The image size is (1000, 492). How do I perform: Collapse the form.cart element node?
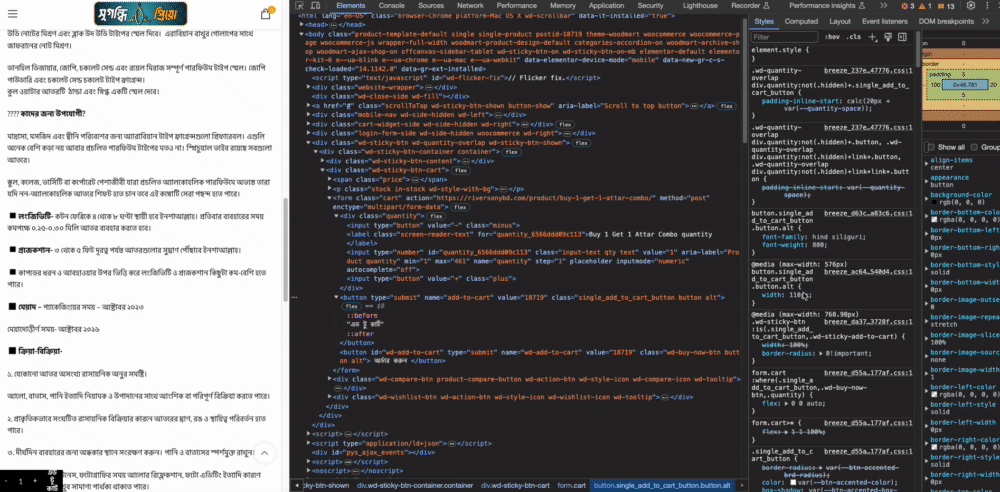[x=330, y=198]
